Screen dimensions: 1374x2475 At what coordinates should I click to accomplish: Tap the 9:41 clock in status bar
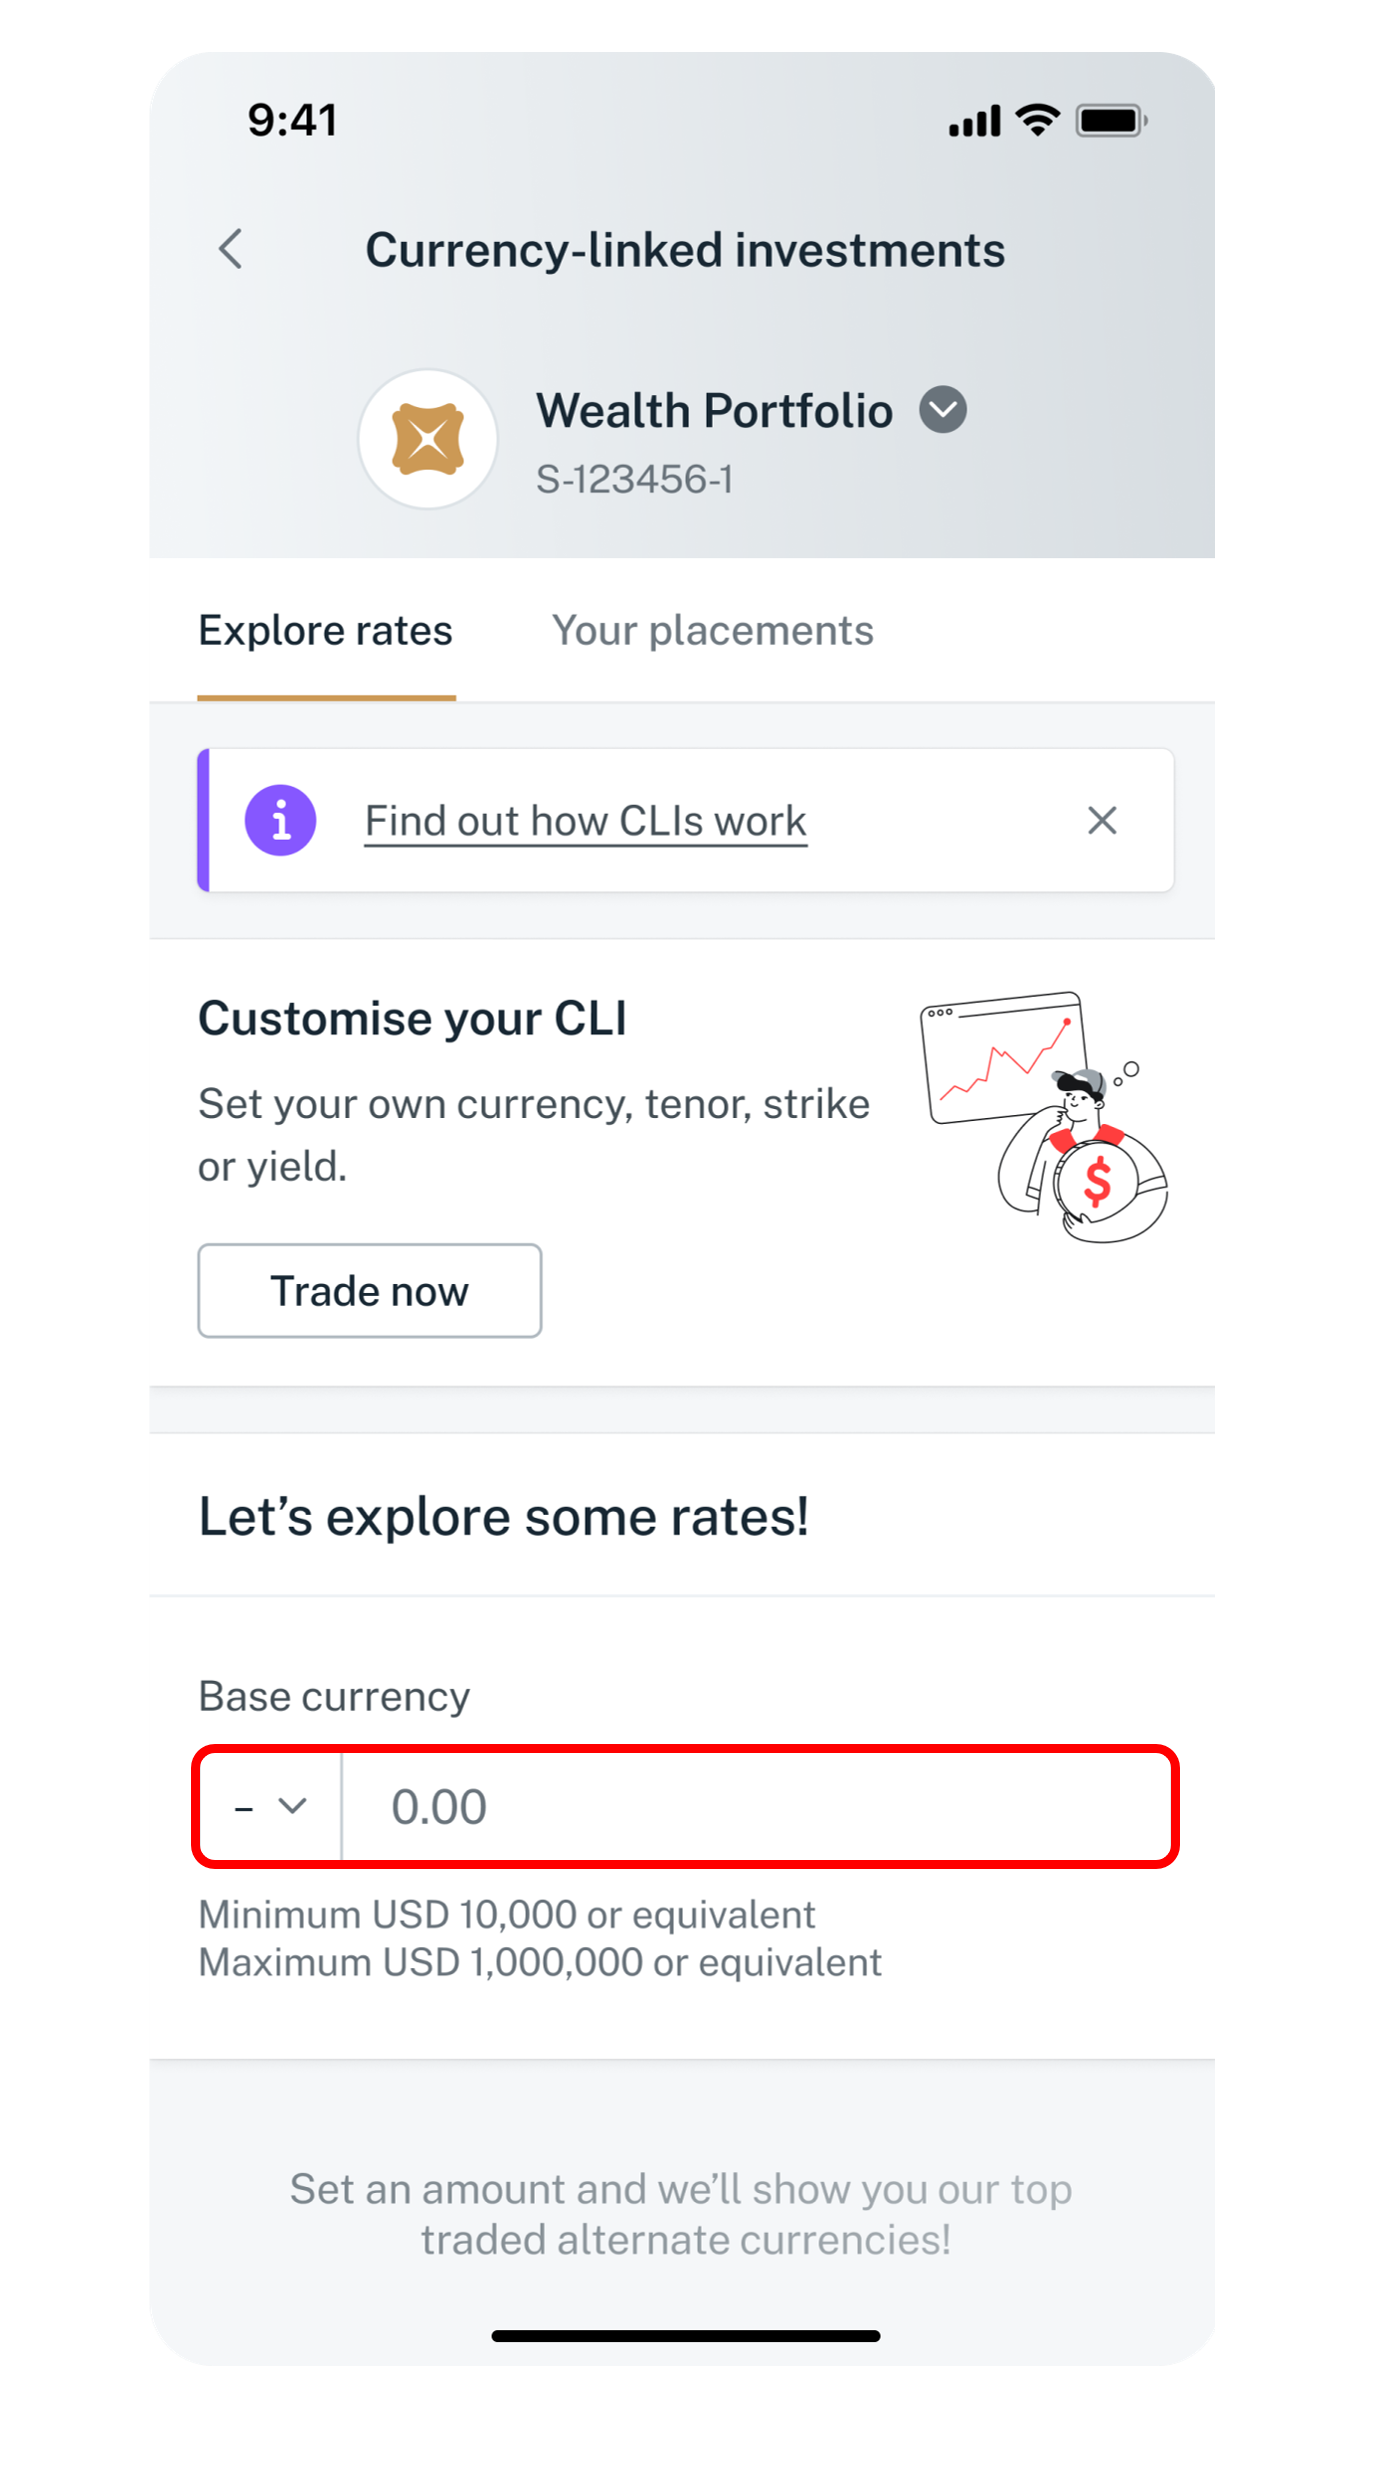292,120
